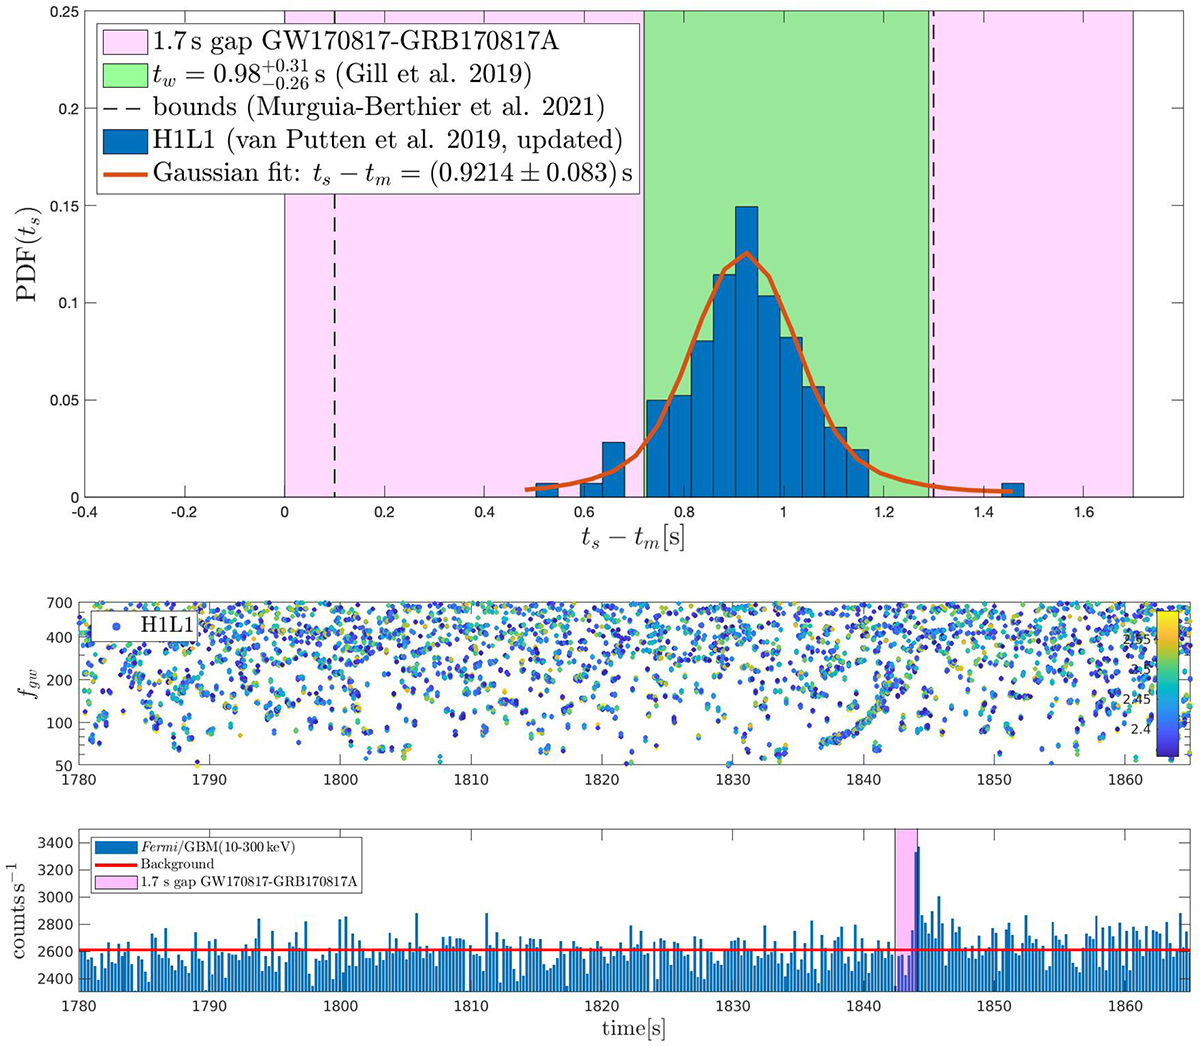The image size is (1200, 1046).
Task: Click the blue H1L1 swatch in top legend
Action: (126, 139)
